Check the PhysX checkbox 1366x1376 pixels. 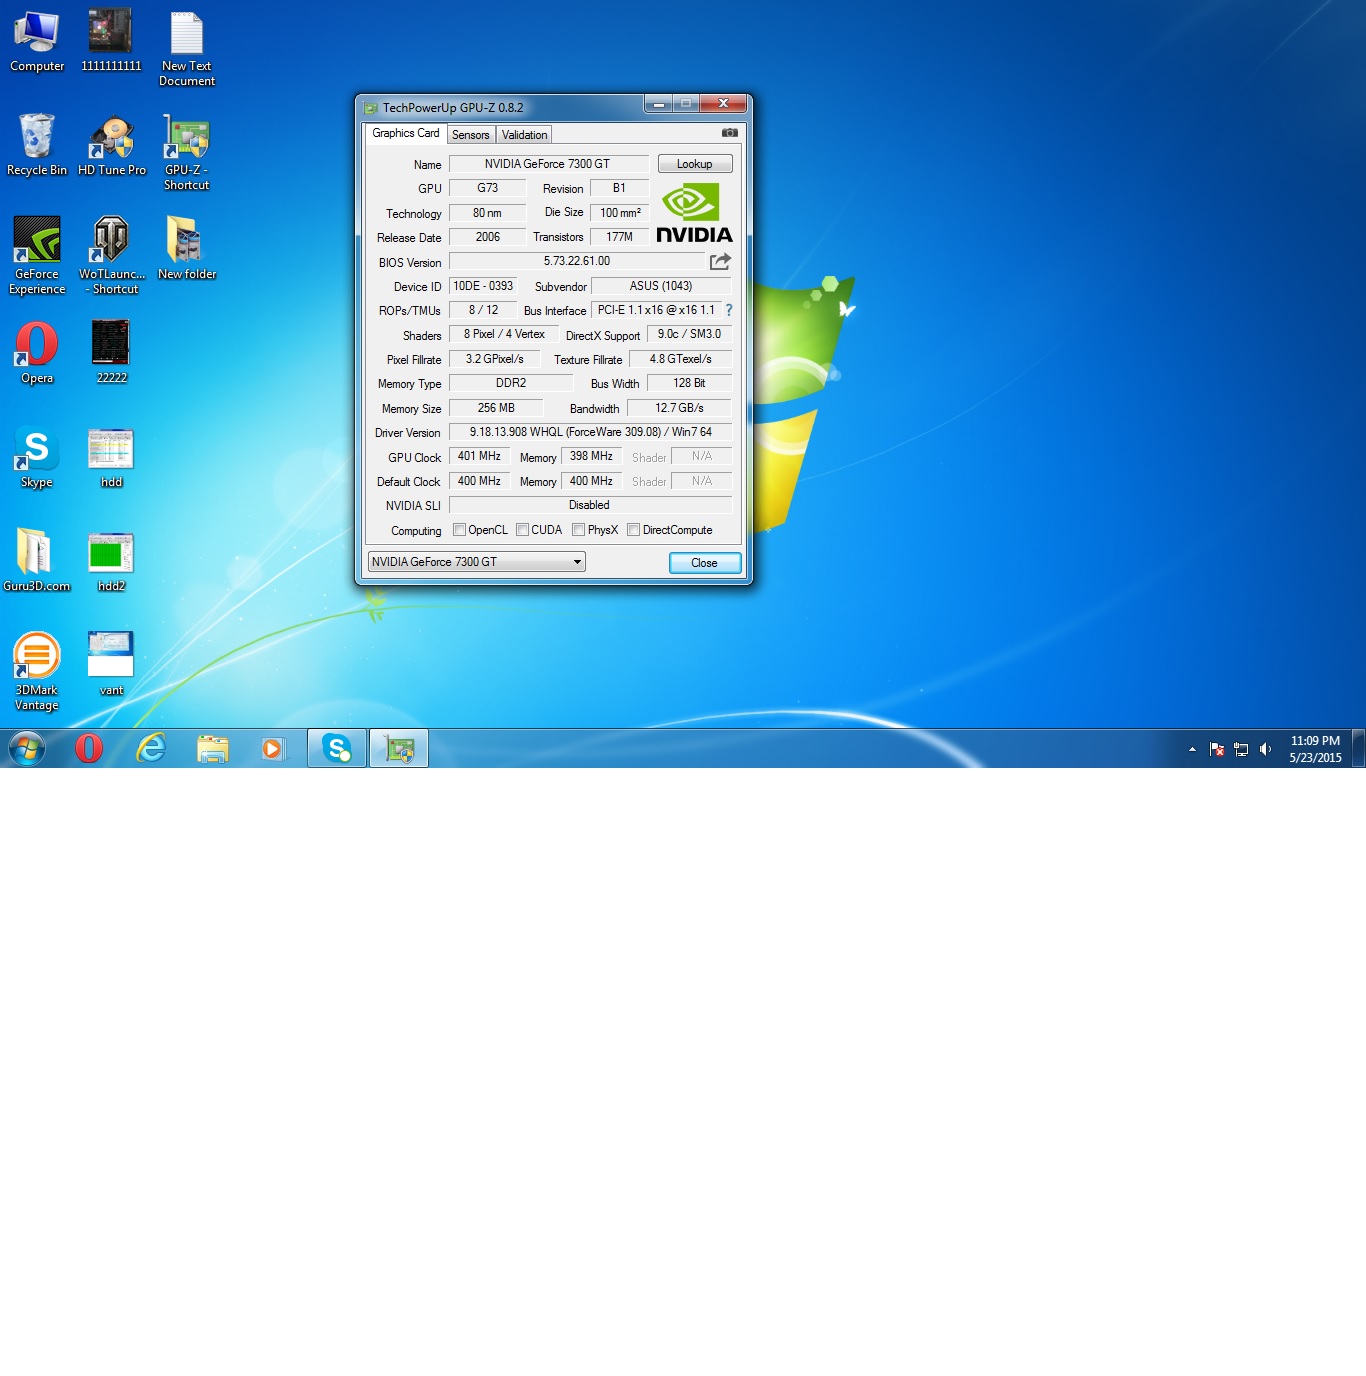(578, 530)
